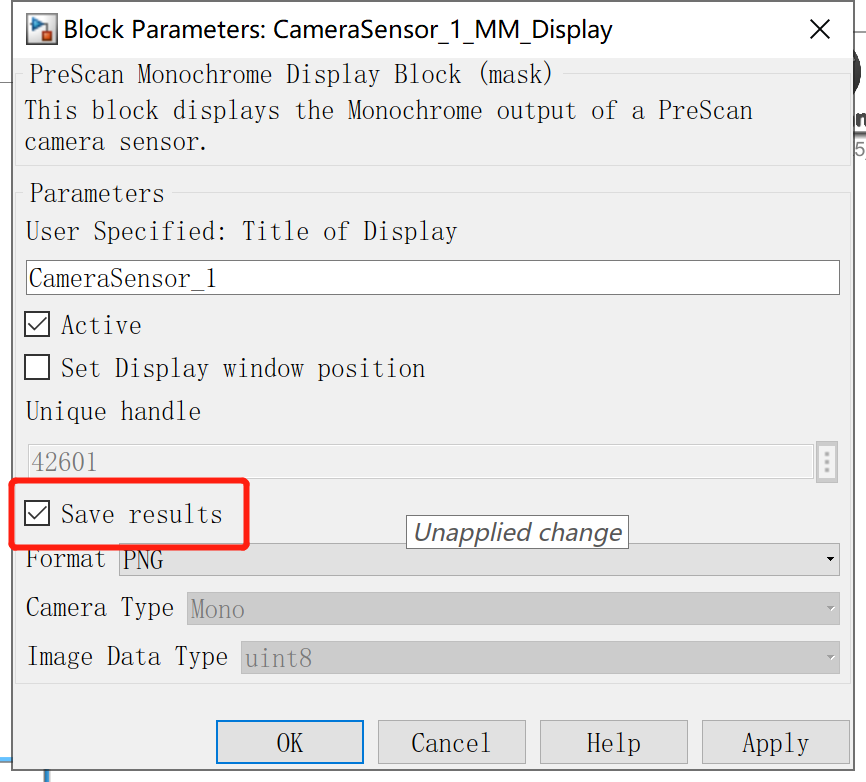Uncheck the Active checkbox
866x782 pixels.
point(37,324)
